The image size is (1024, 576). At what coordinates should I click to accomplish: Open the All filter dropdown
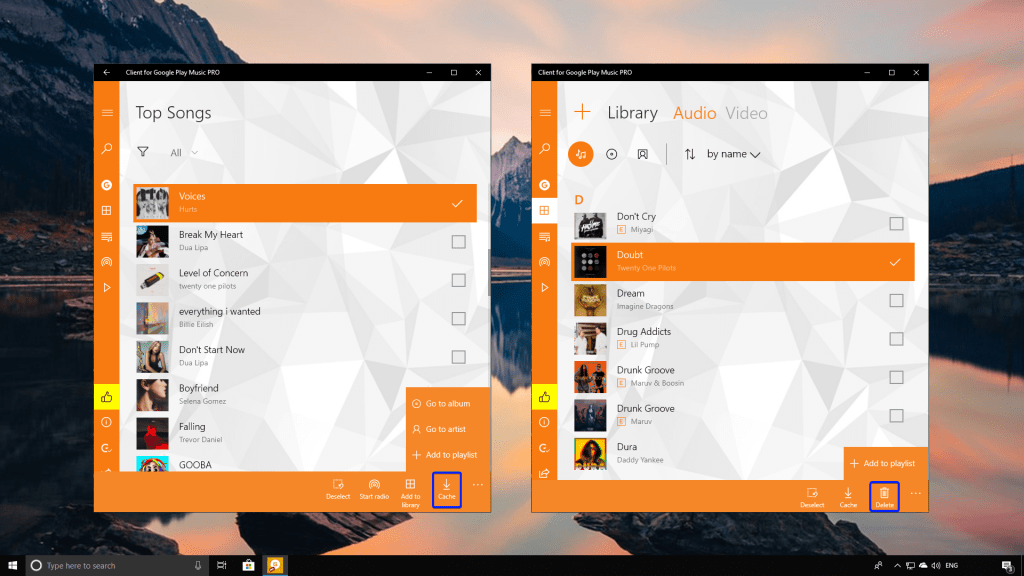tap(183, 153)
